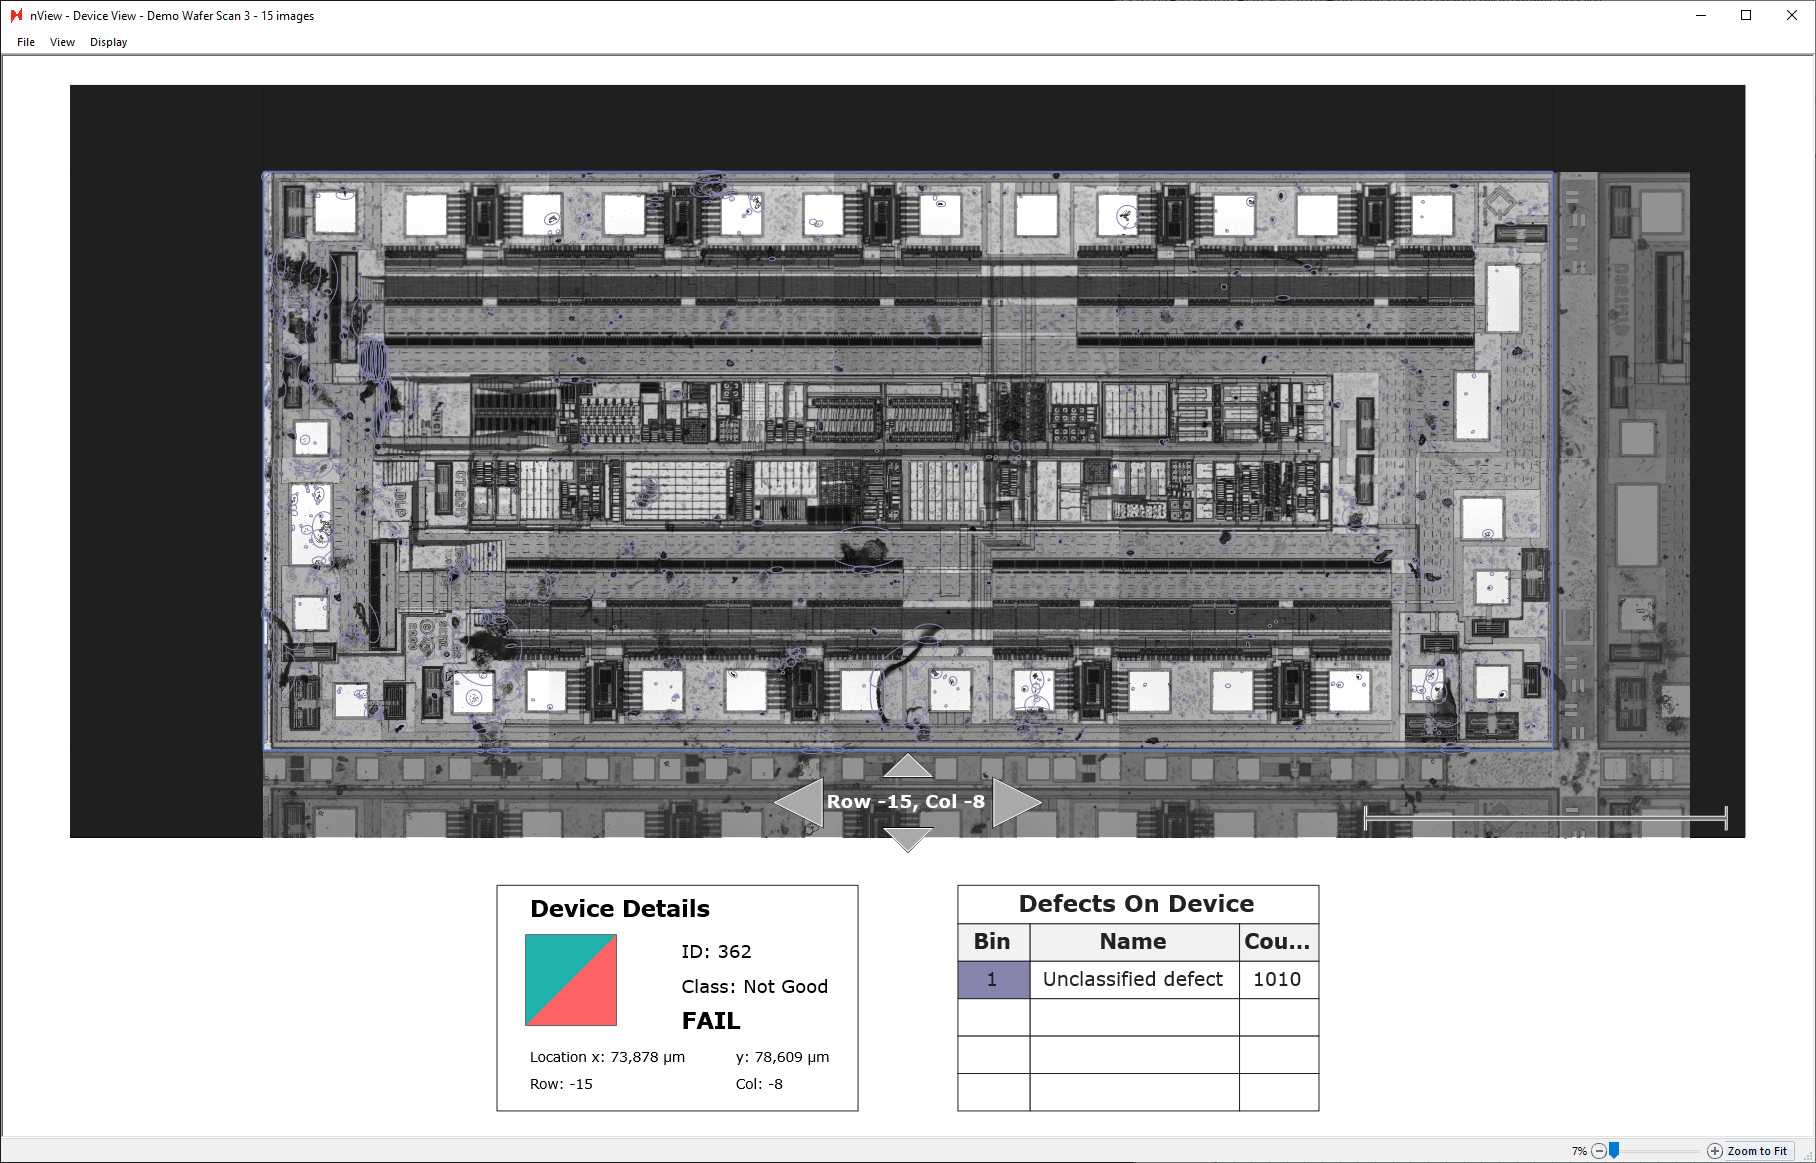Image resolution: width=1816 pixels, height=1163 pixels.
Task: Select the Unclassified defect row
Action: click(1133, 979)
